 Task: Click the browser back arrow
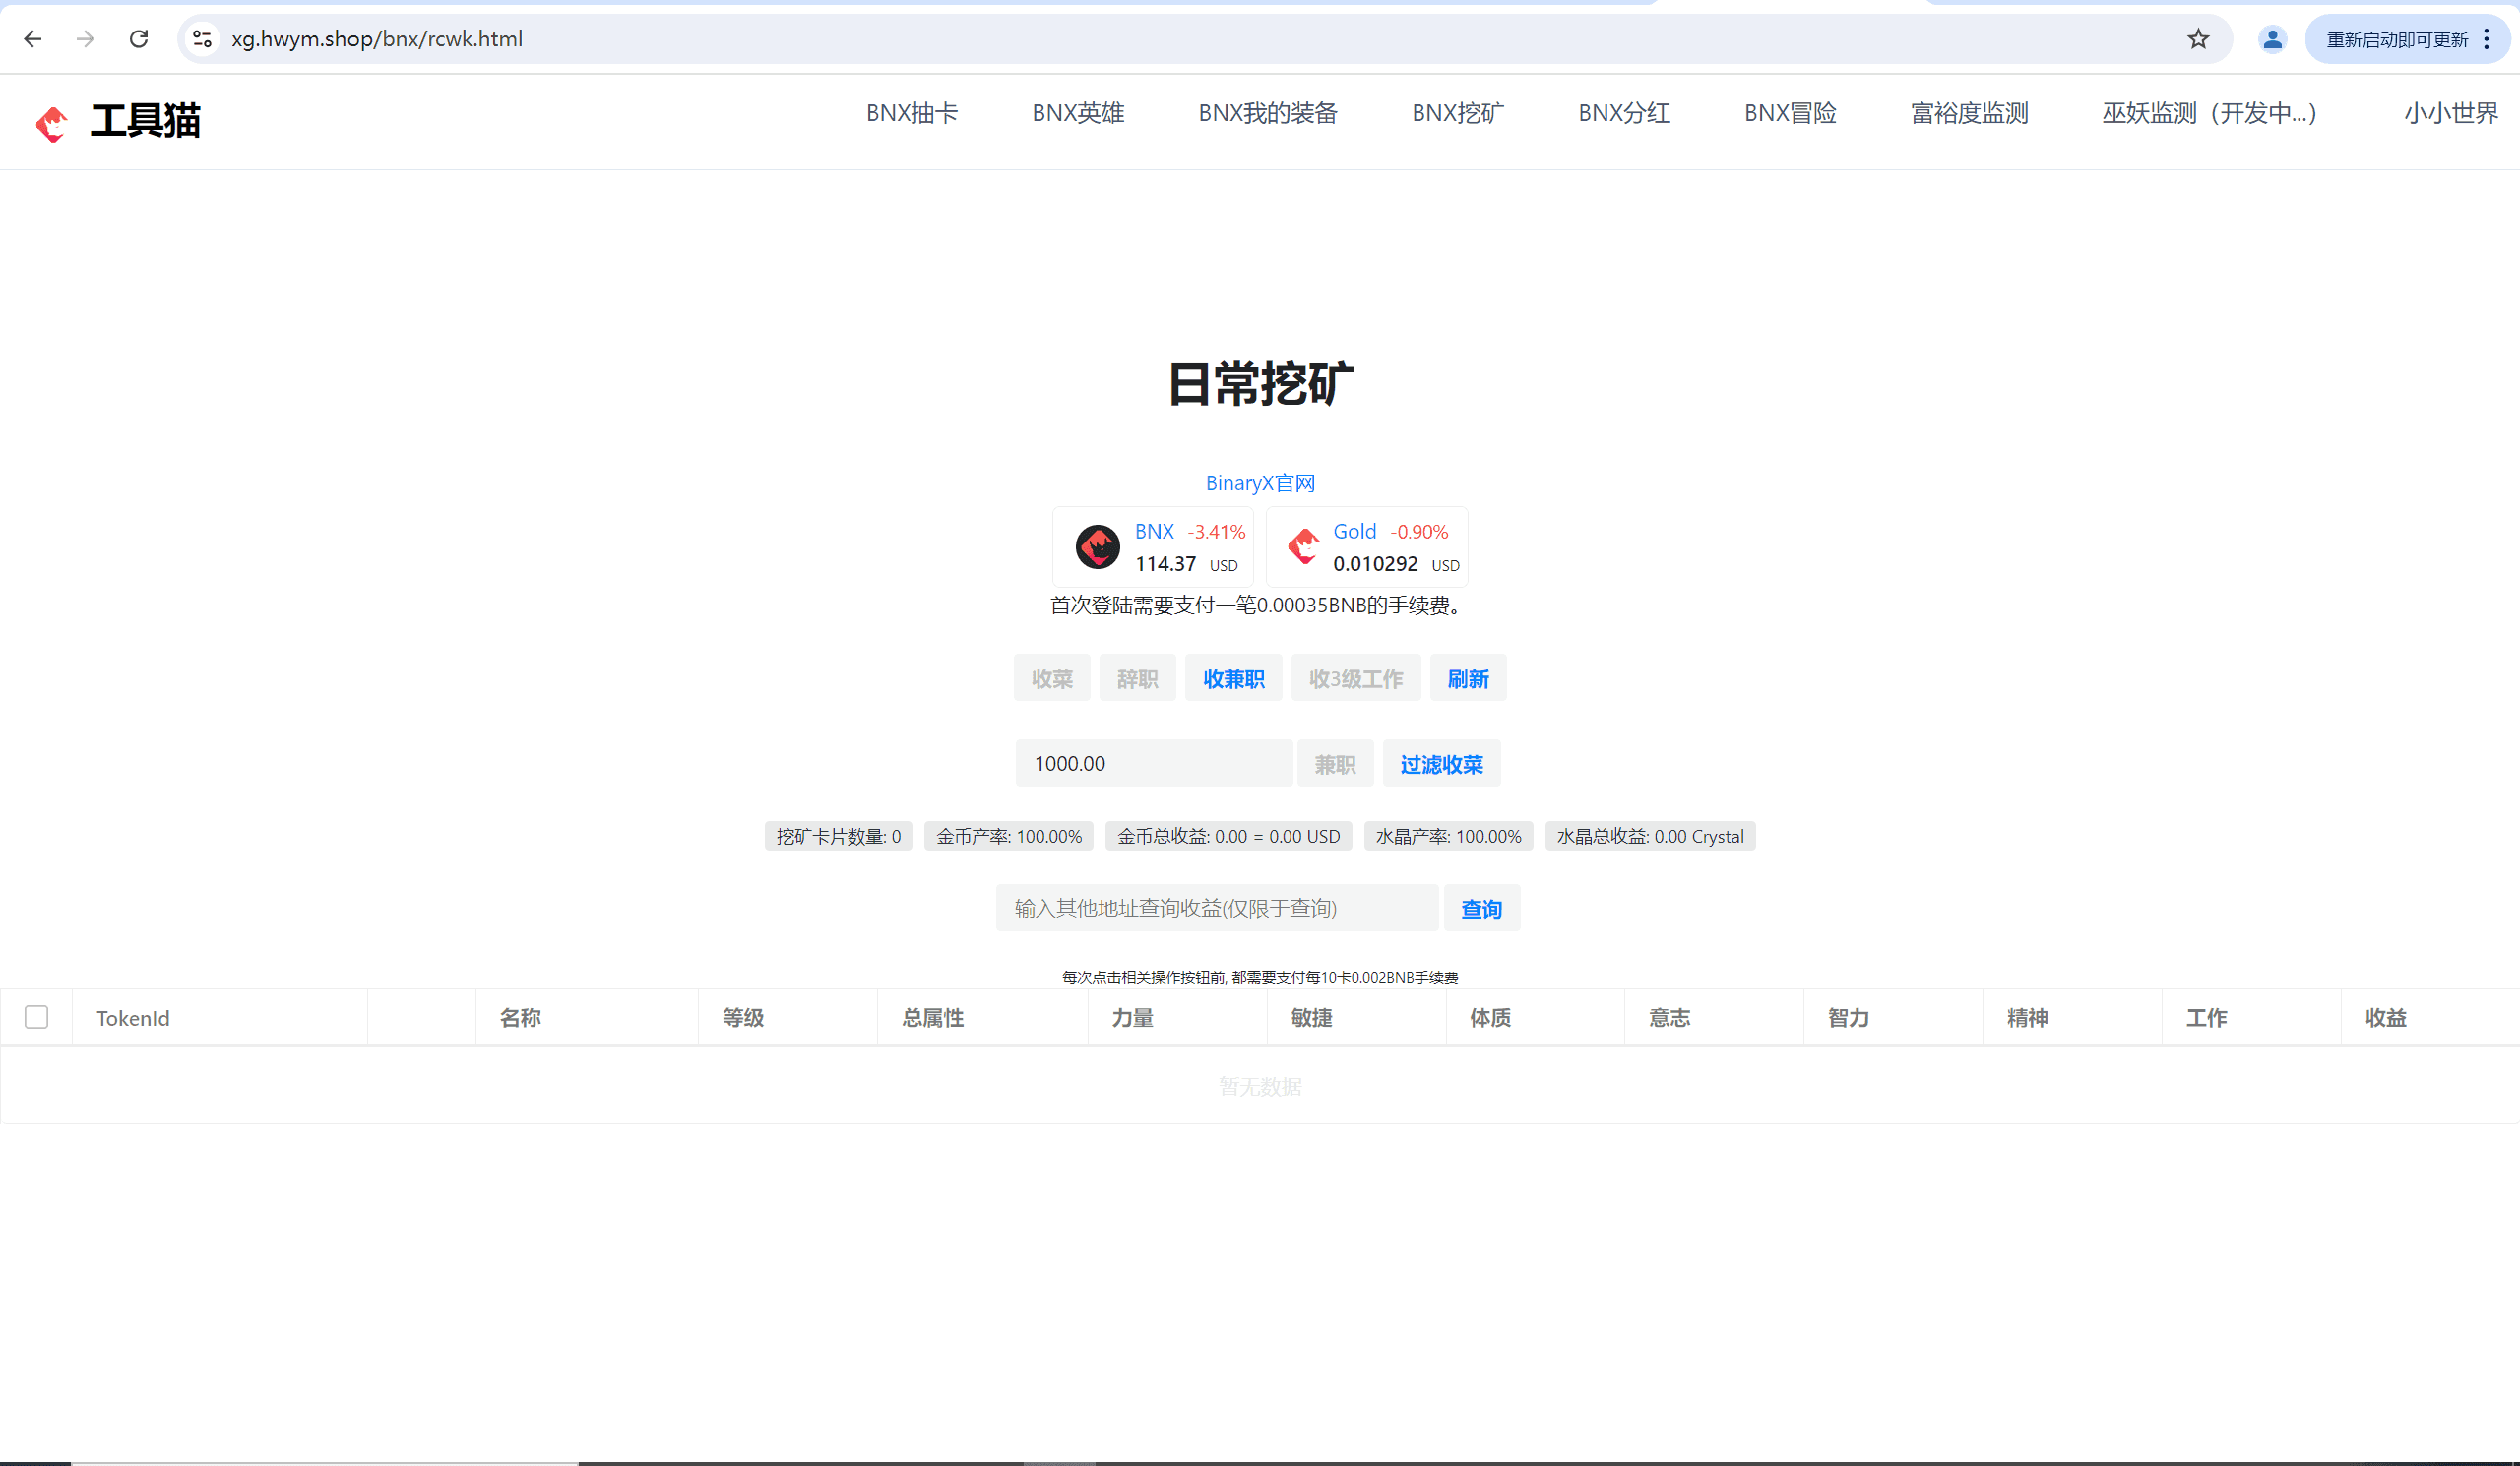pyautogui.click(x=33, y=39)
